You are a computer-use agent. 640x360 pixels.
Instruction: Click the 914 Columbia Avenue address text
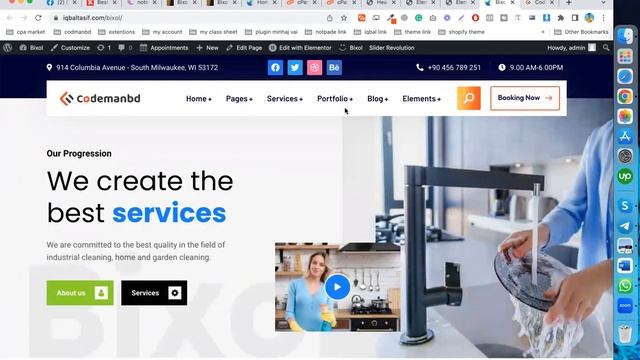point(137,67)
